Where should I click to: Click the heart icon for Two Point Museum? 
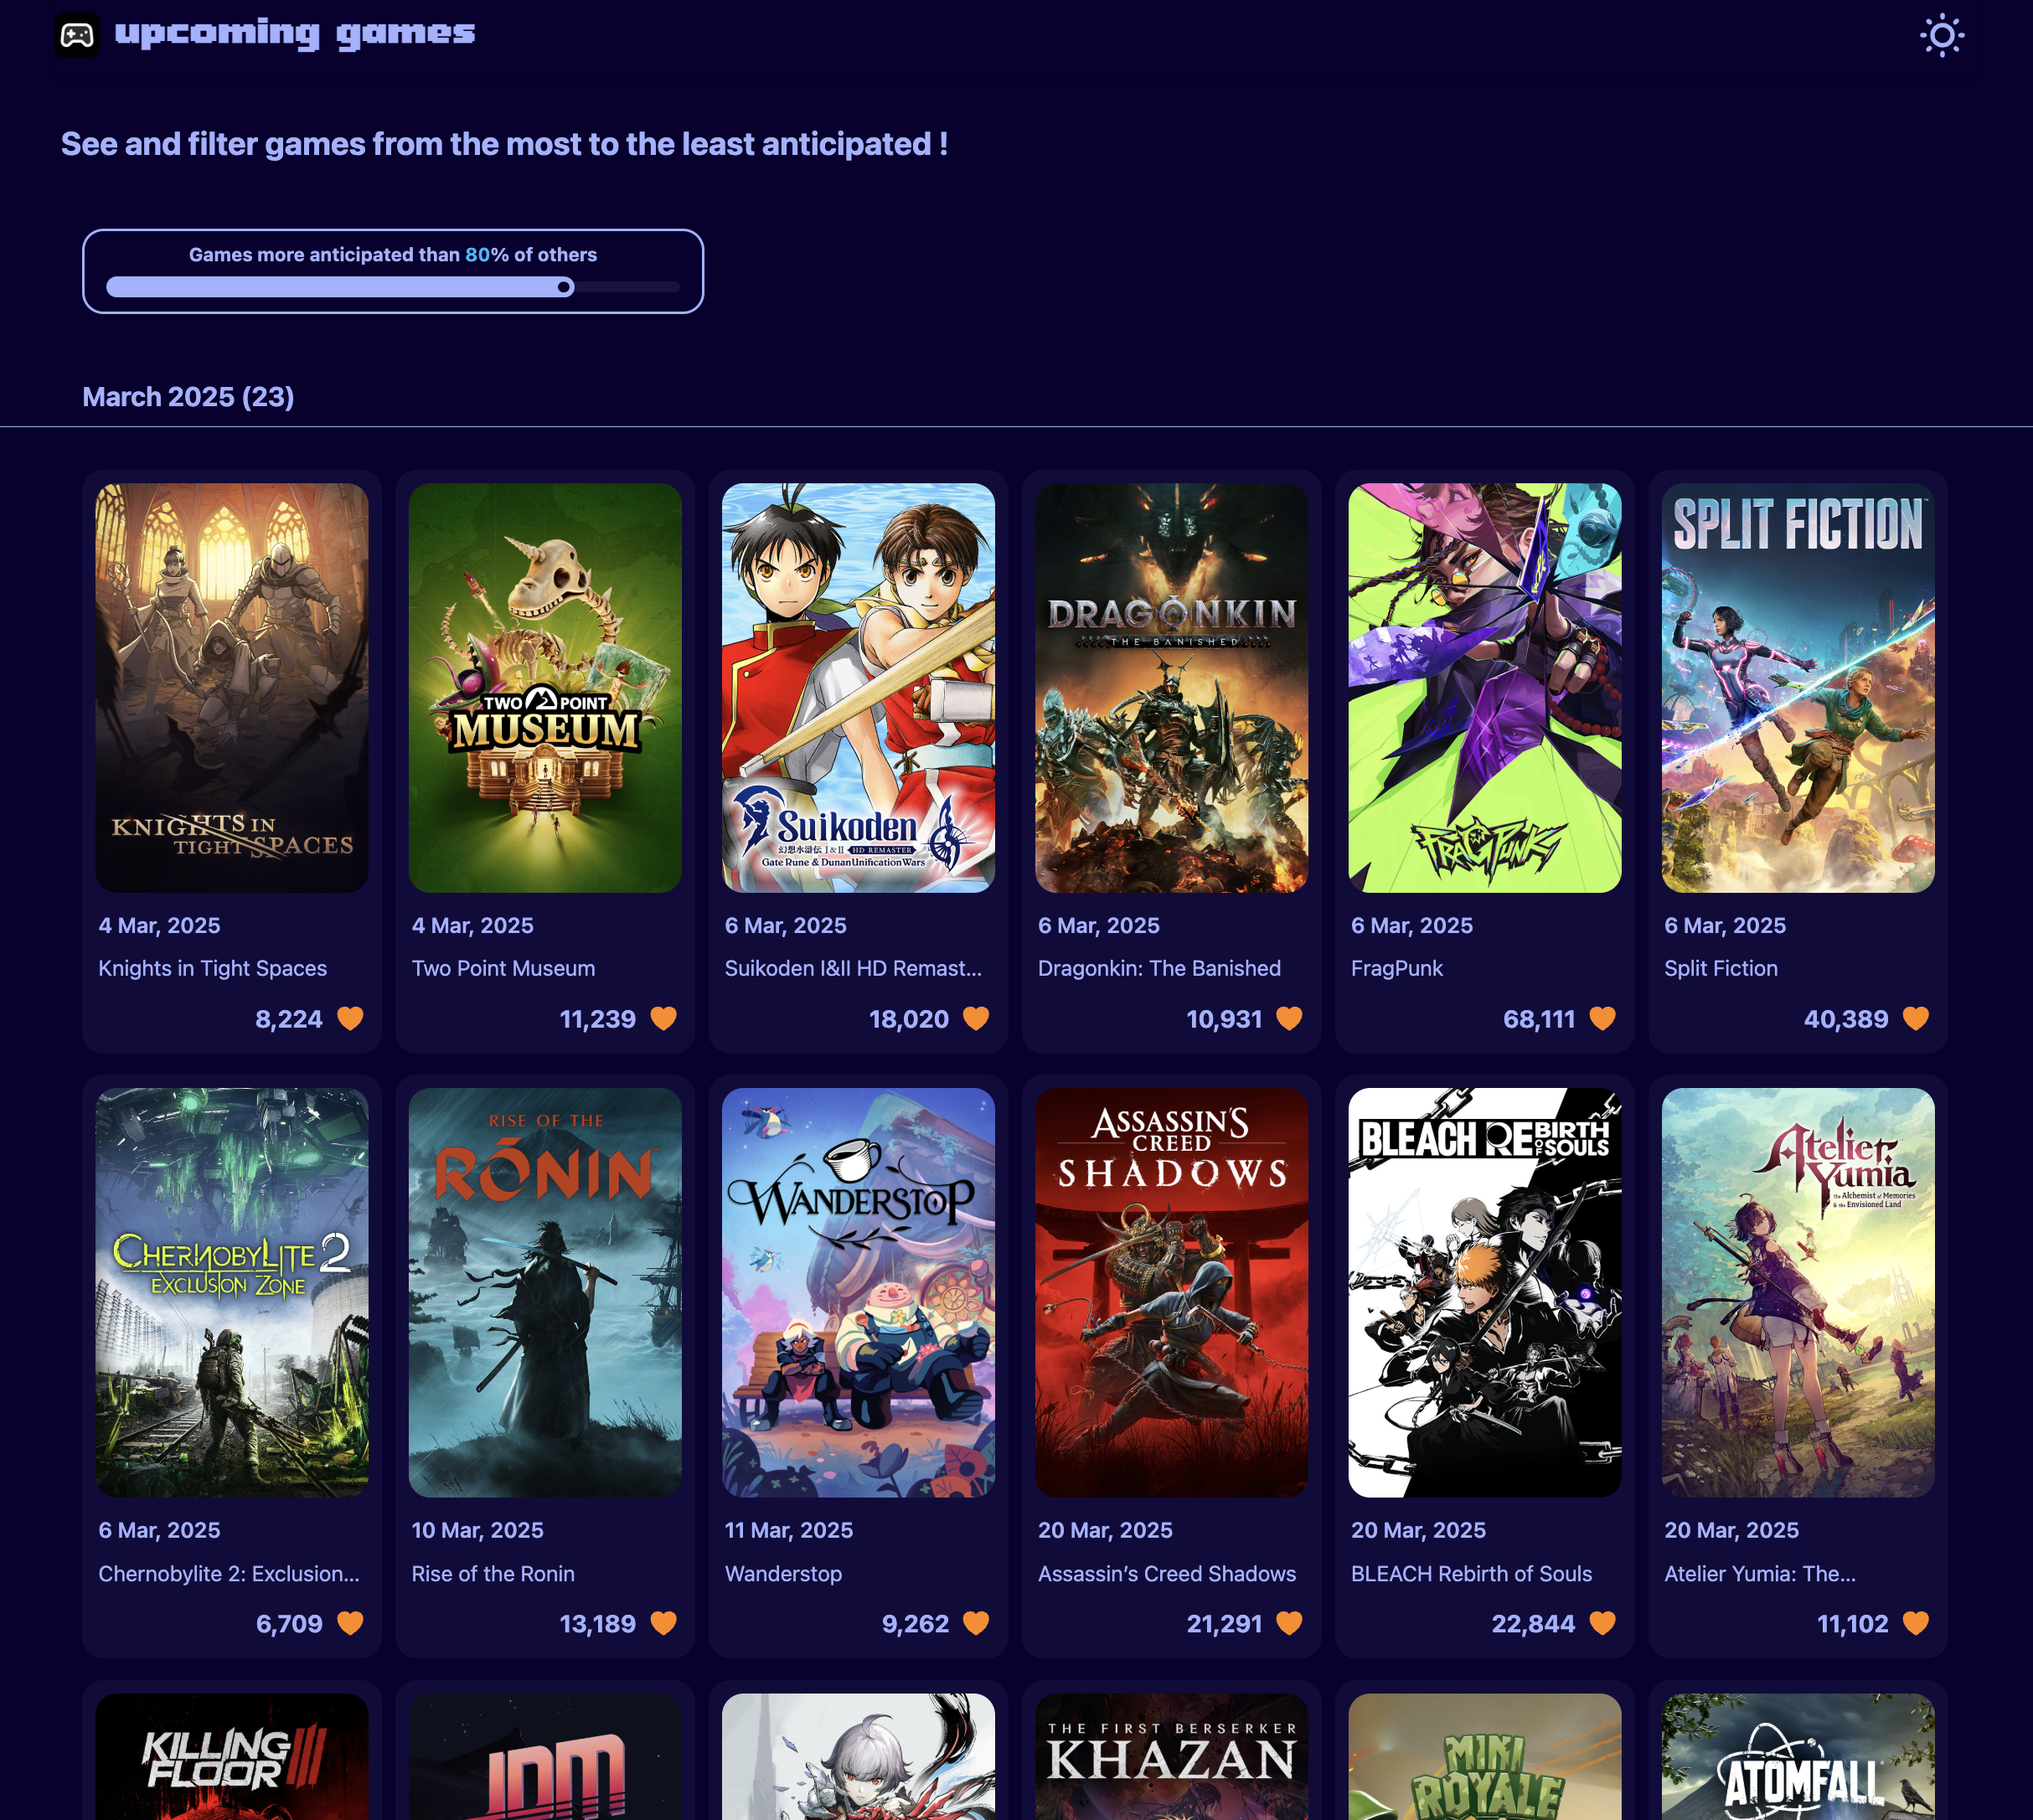point(663,1018)
